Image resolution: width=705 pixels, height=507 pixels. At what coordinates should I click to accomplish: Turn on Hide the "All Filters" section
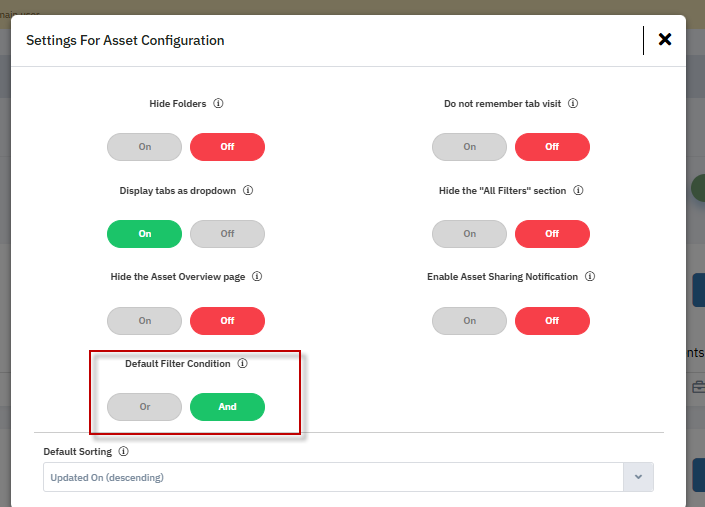tap(470, 234)
